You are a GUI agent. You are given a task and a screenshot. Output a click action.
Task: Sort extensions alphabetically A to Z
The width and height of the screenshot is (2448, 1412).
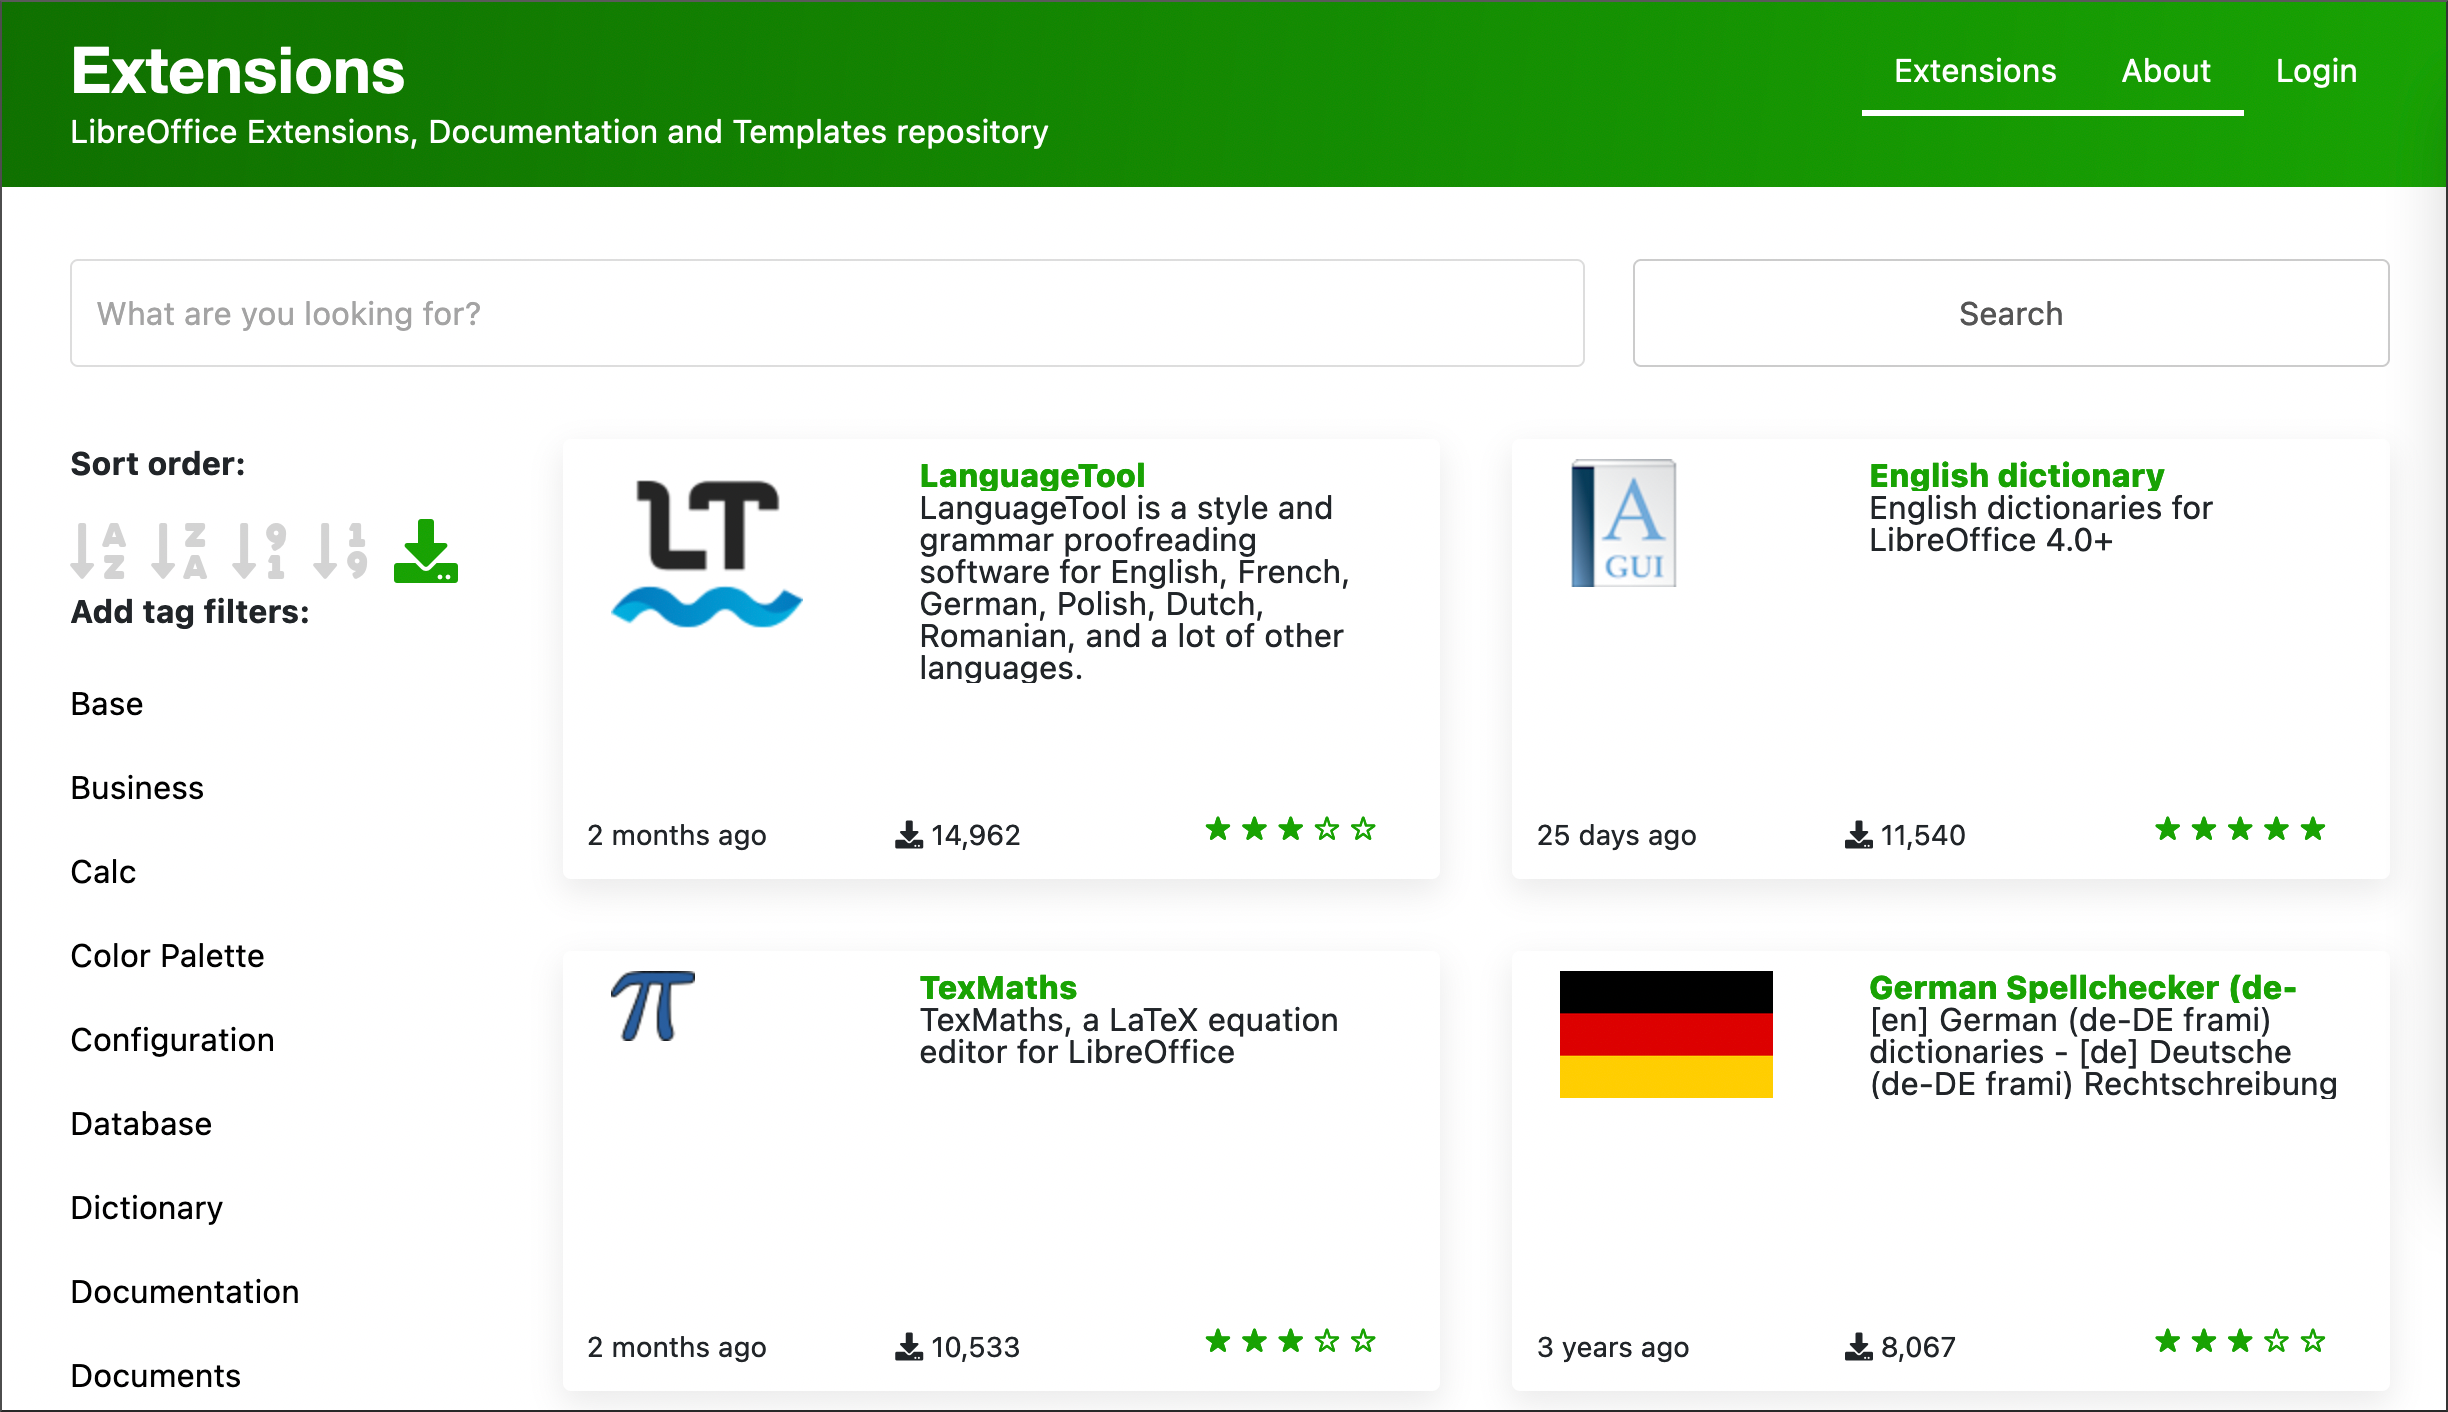point(98,550)
